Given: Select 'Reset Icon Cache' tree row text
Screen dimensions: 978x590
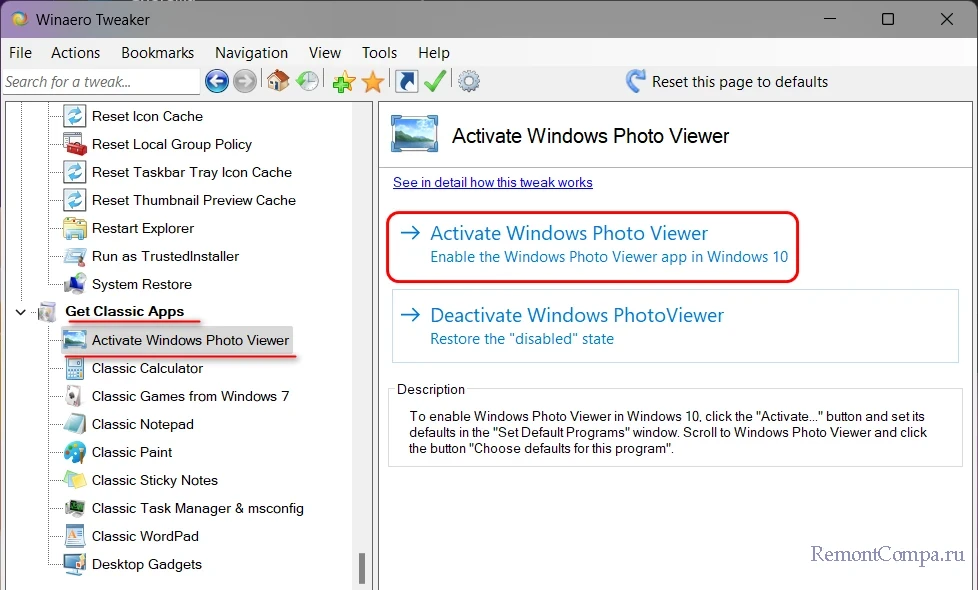Looking at the screenshot, I should [147, 116].
